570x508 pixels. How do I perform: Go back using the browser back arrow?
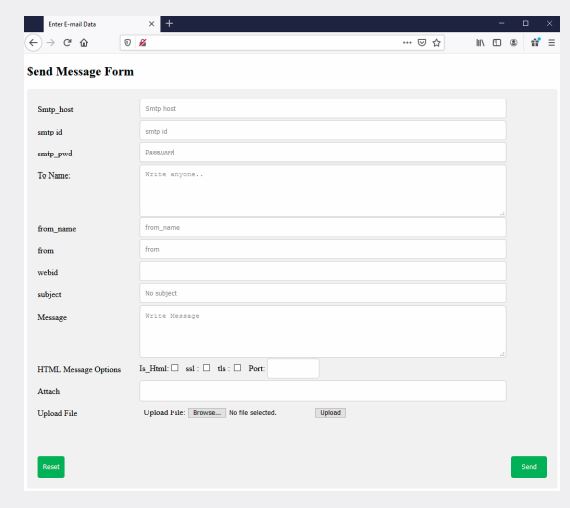coord(33,43)
